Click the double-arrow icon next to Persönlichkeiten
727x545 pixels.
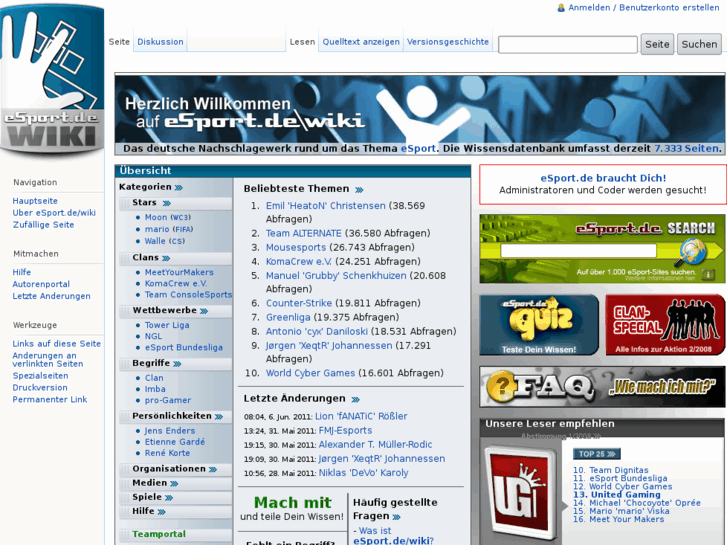click(x=219, y=417)
